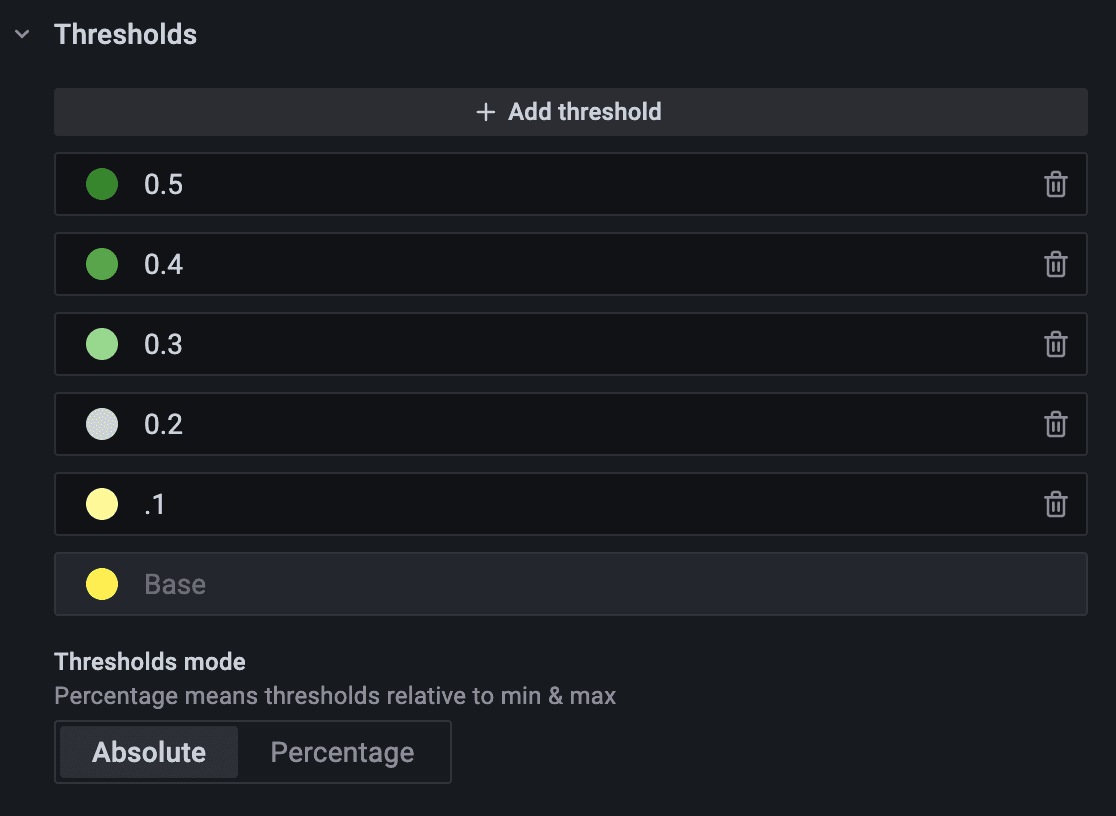Collapse the Thresholds section chevron
This screenshot has width=1116, height=816.
[22, 35]
